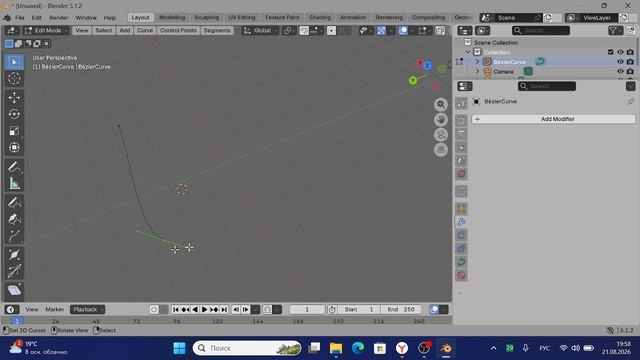Toggle camera view with the camera gizmo

tap(441, 135)
